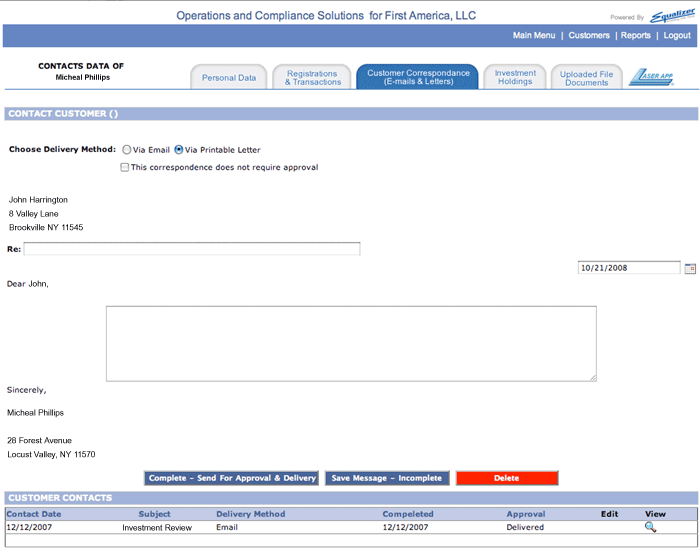Sort by Subject column header
The width and height of the screenshot is (700, 557).
[x=154, y=514]
